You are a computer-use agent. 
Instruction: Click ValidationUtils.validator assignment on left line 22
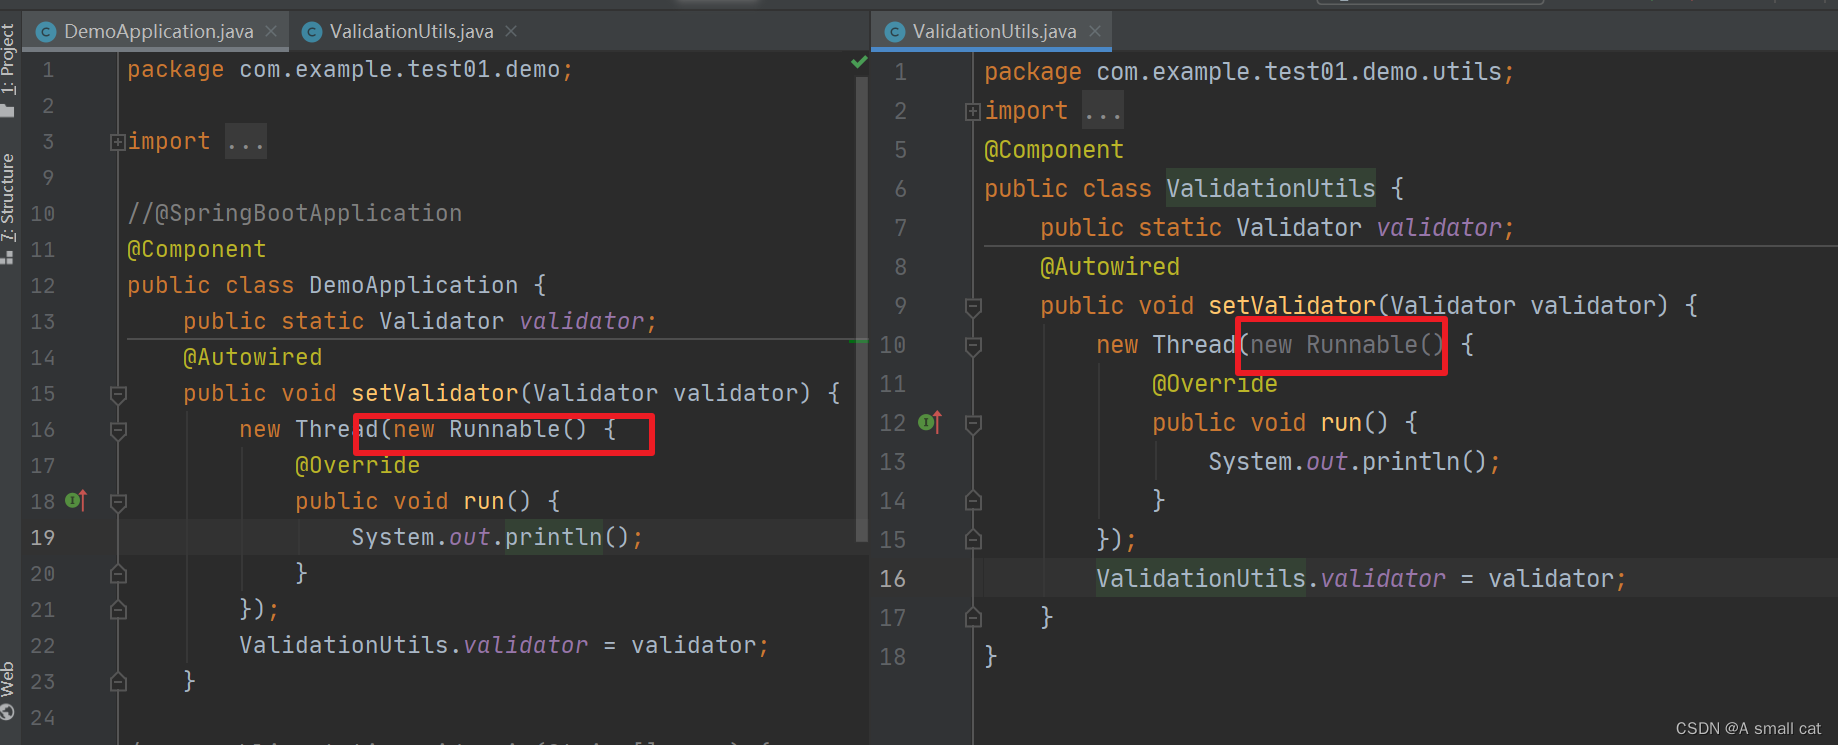point(504,645)
